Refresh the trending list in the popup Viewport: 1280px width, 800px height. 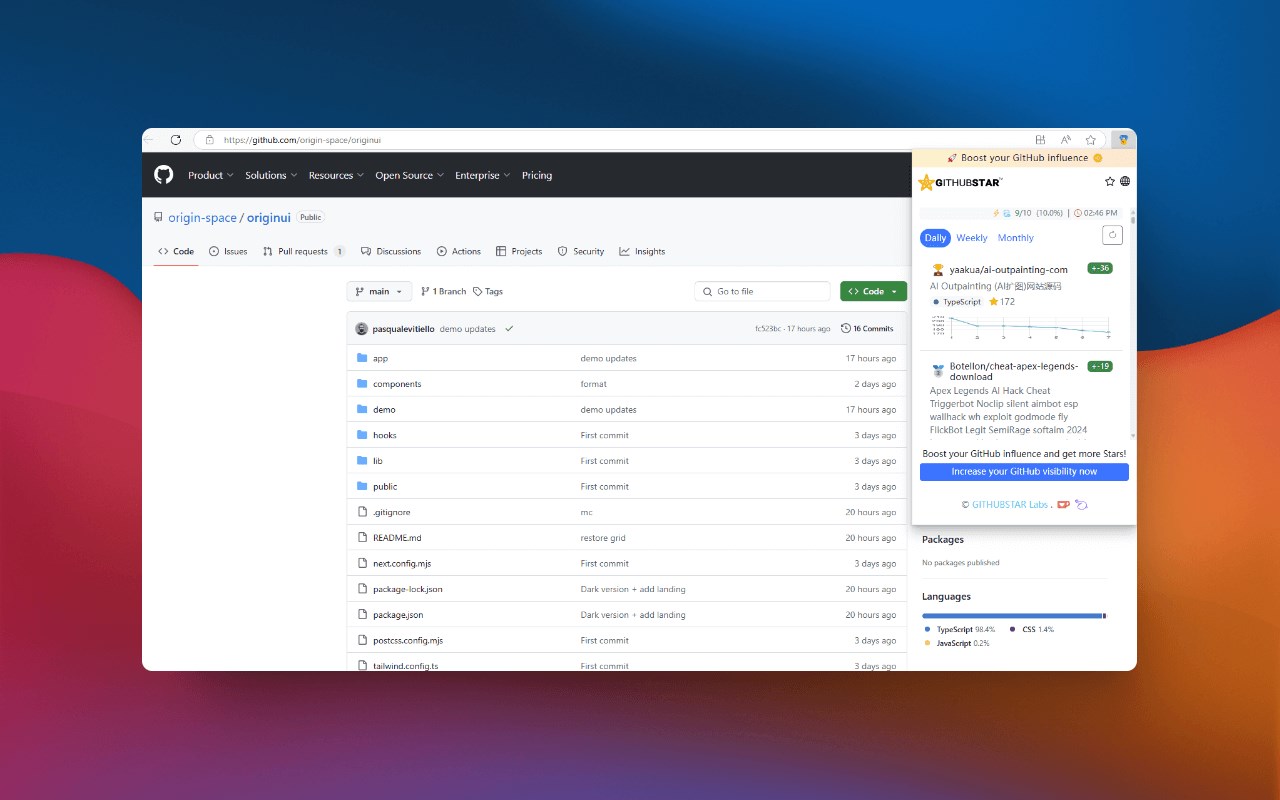[1113, 235]
